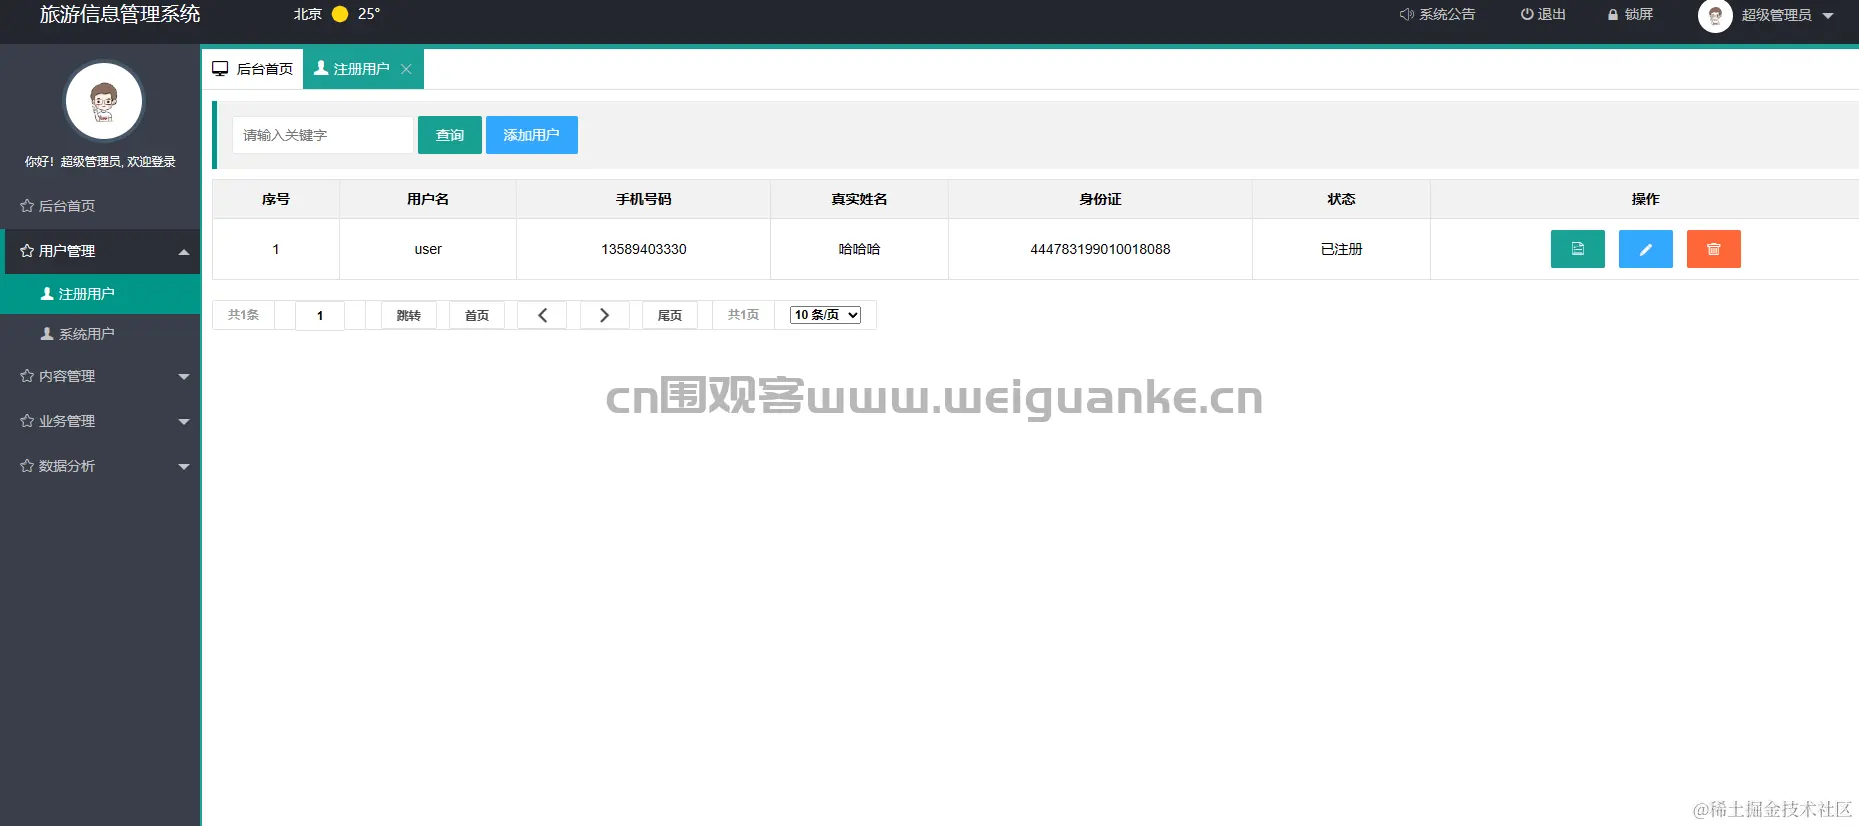Image resolution: width=1859 pixels, height=826 pixels.
Task: Click 退出 logout power icon
Action: pos(1527,15)
